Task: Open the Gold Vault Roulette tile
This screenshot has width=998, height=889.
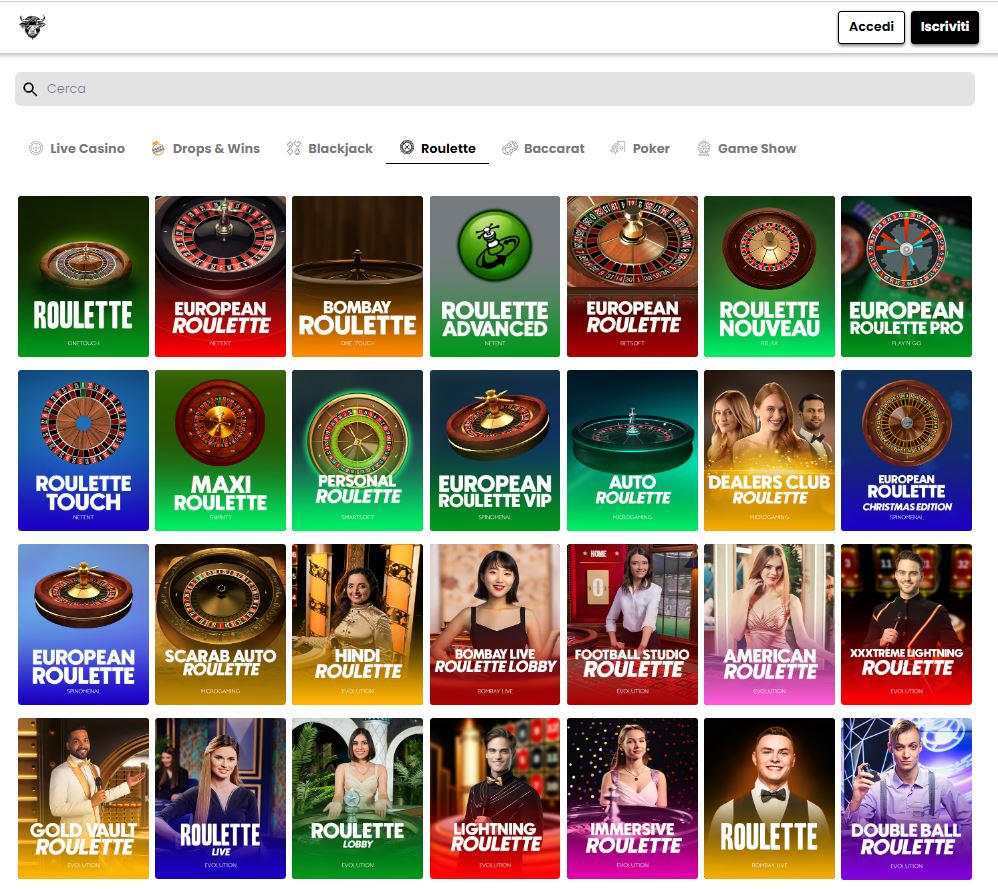Action: click(83, 799)
